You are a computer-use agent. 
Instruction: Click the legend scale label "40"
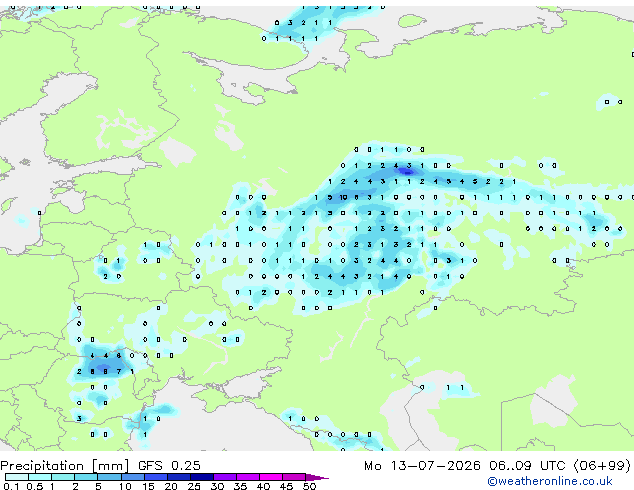[x=263, y=486]
